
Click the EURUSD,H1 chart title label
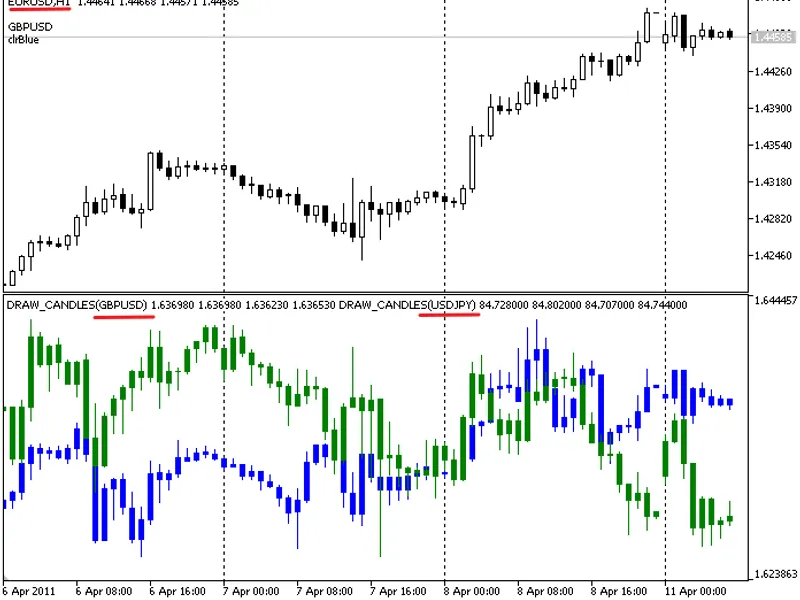point(39,3)
